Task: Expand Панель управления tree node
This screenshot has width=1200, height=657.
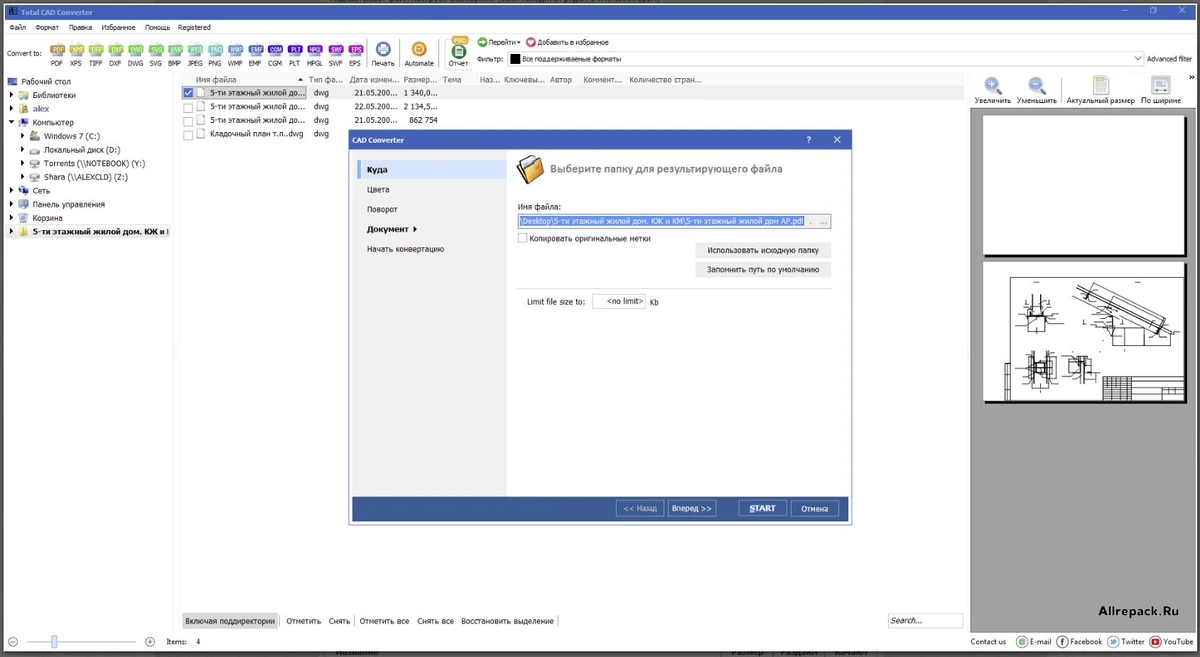Action: tap(12, 204)
